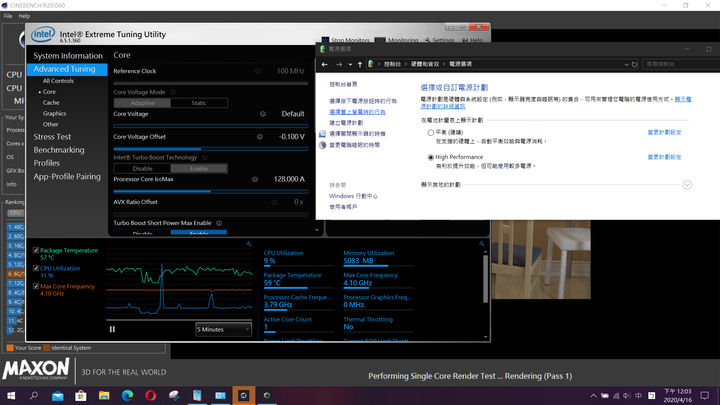
Task: Uncheck Package Temperature in the graph legend
Action: tap(36, 251)
